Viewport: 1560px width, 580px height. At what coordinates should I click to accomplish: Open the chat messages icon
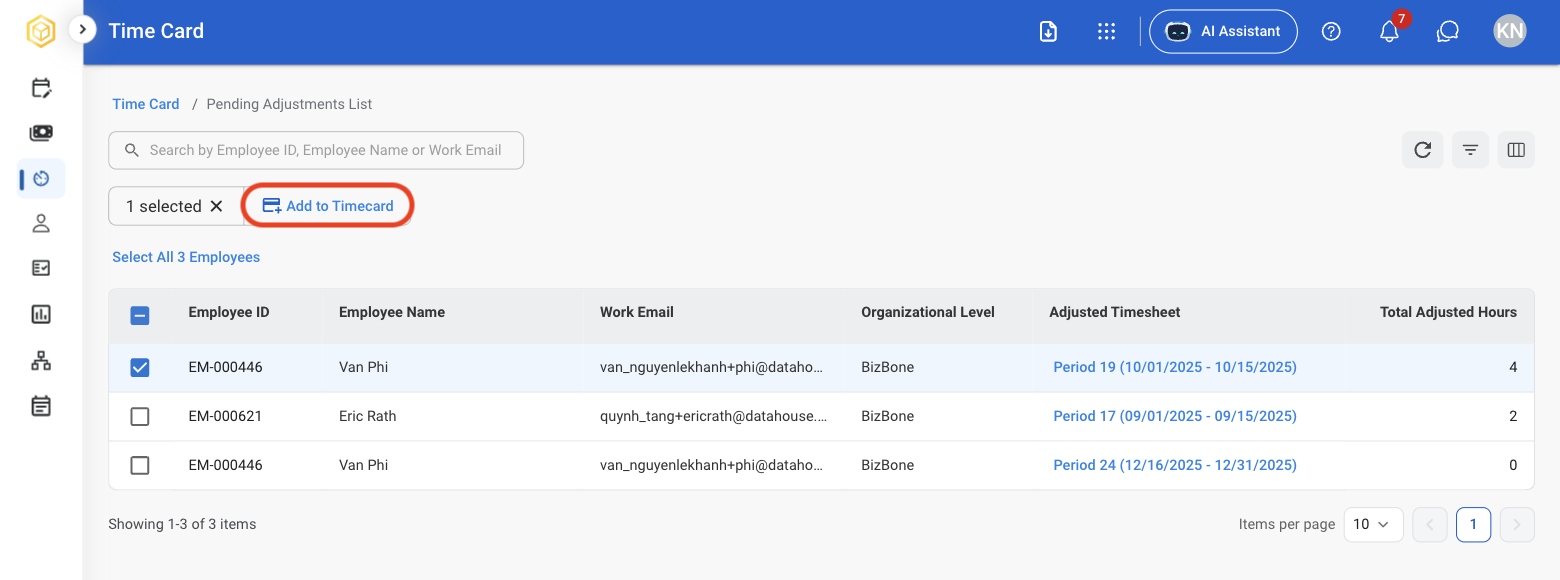(1447, 31)
